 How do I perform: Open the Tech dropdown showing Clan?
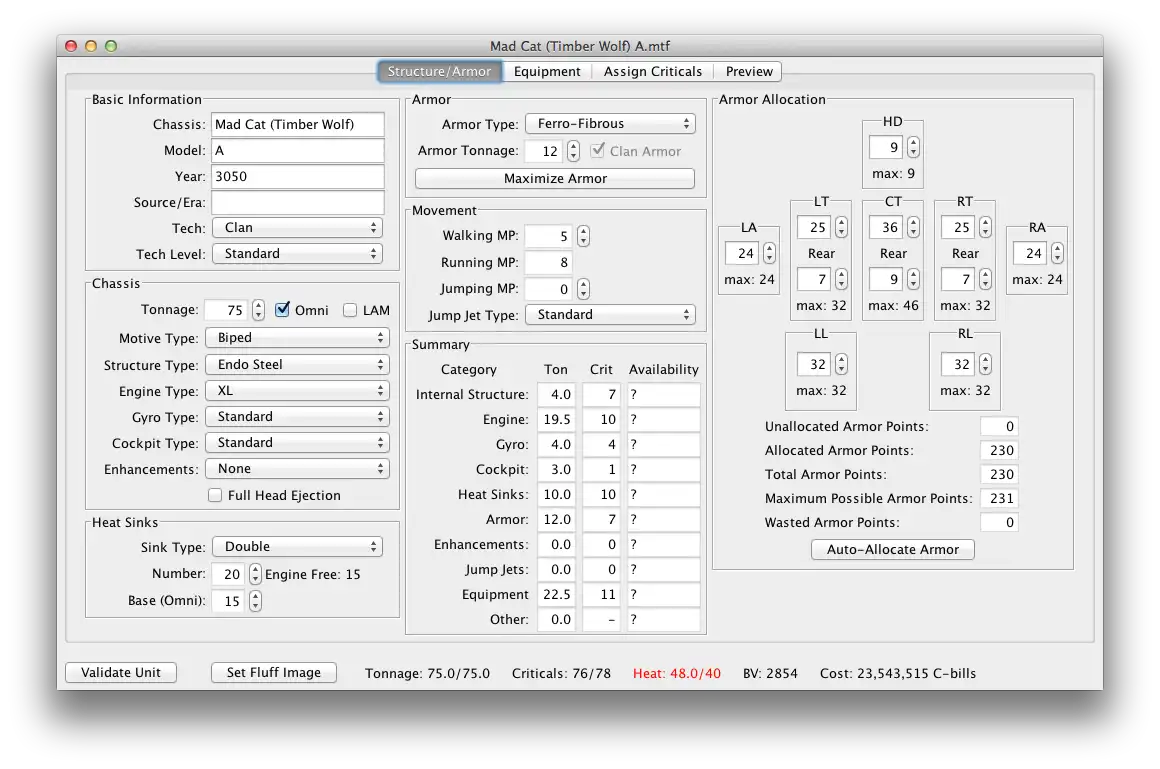[297, 228]
